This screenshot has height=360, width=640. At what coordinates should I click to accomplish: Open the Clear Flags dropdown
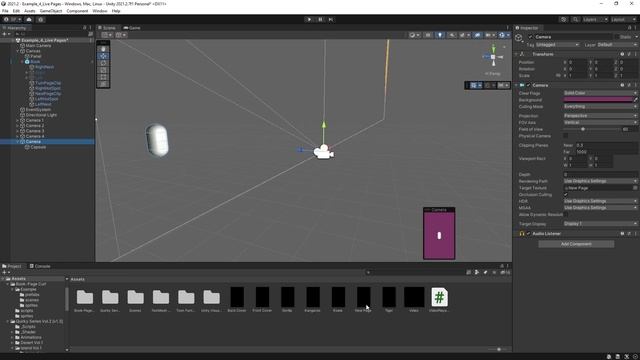[x=600, y=93]
